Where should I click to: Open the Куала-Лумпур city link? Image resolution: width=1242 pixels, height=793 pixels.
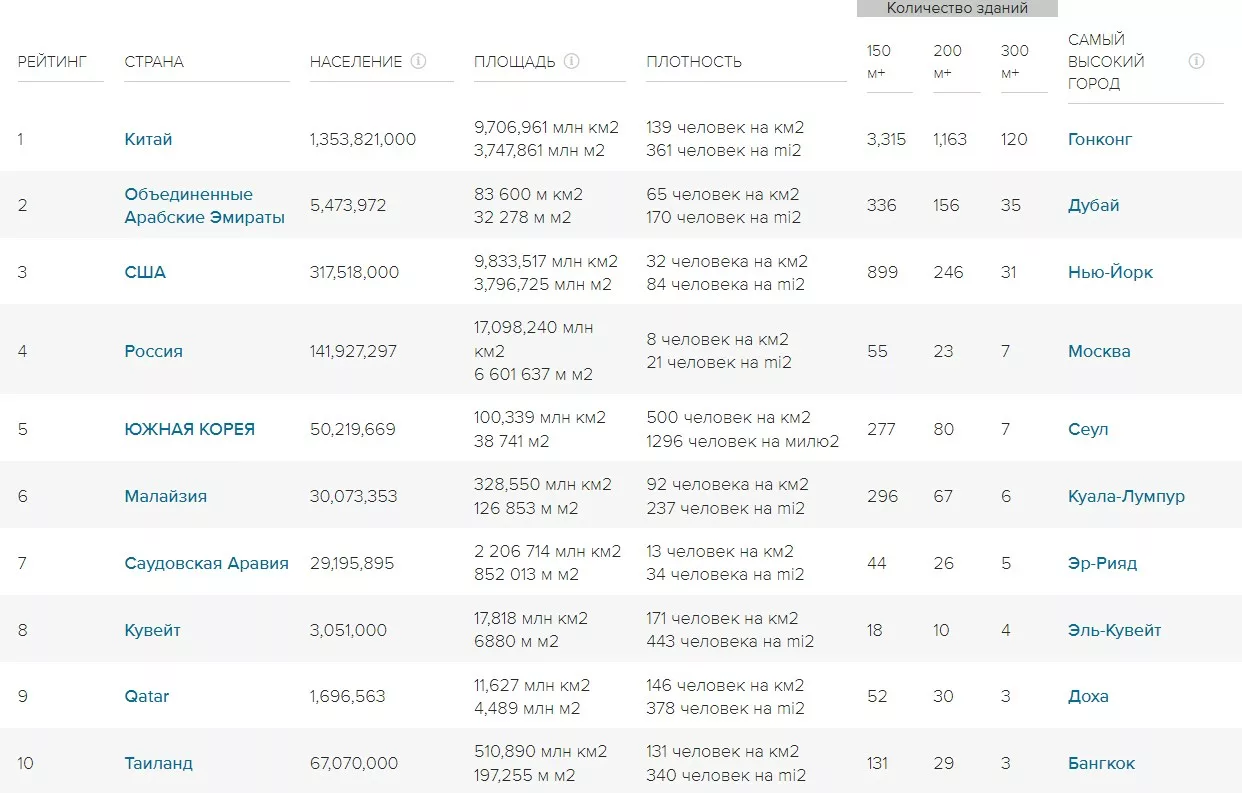1126,496
